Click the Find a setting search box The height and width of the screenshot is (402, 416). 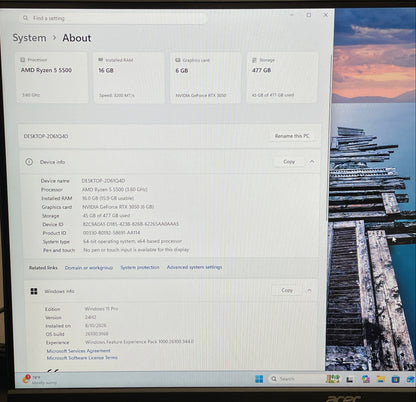tap(113, 18)
